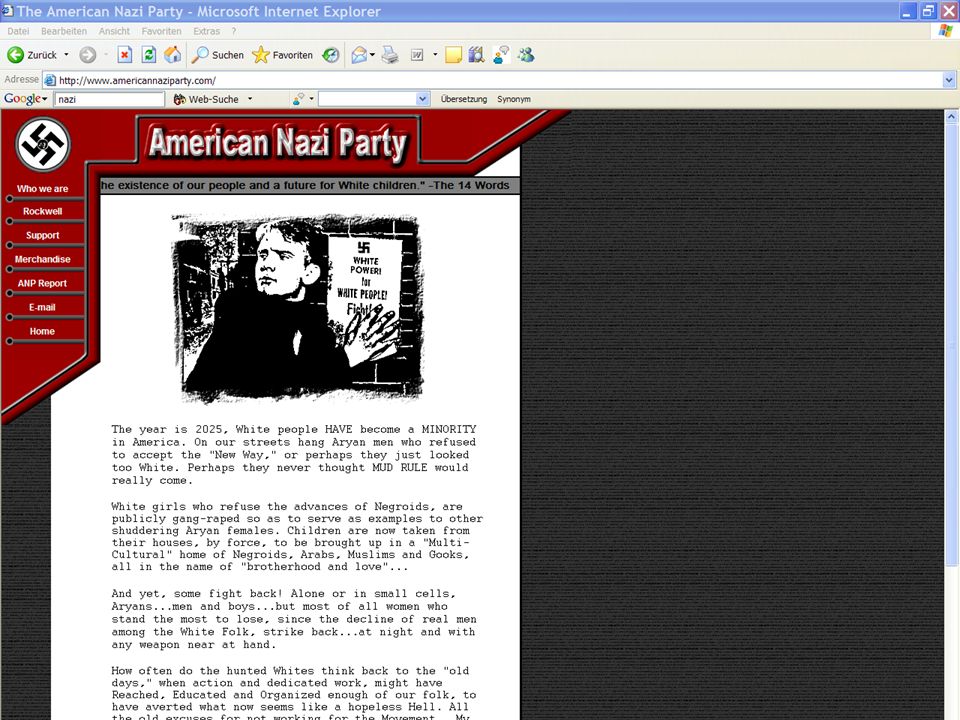Follow the Merchandise sidebar link

42,259
